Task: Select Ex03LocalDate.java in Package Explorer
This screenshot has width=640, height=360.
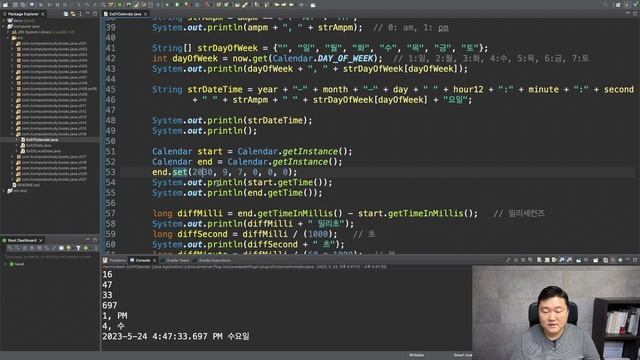Action: pyautogui.click(x=44, y=151)
